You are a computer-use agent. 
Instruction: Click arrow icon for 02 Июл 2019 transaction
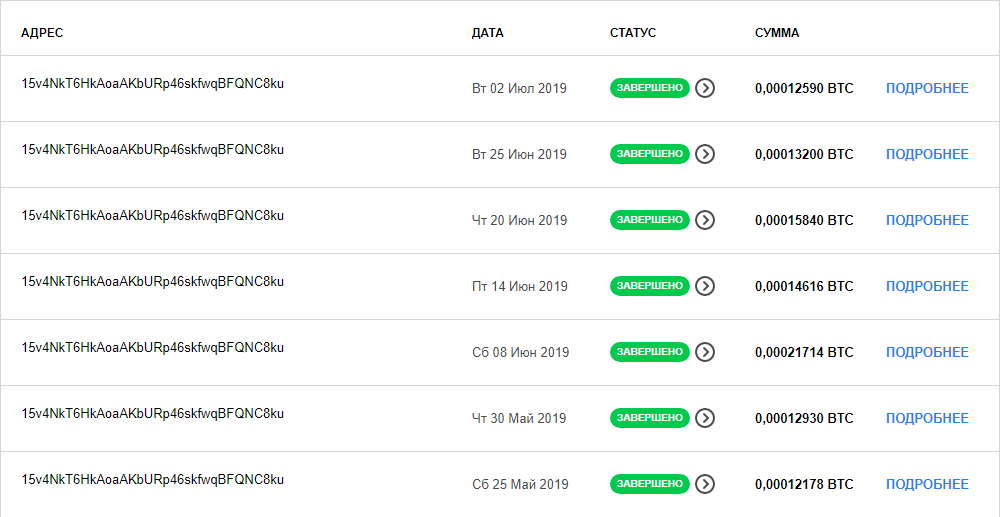[x=705, y=88]
